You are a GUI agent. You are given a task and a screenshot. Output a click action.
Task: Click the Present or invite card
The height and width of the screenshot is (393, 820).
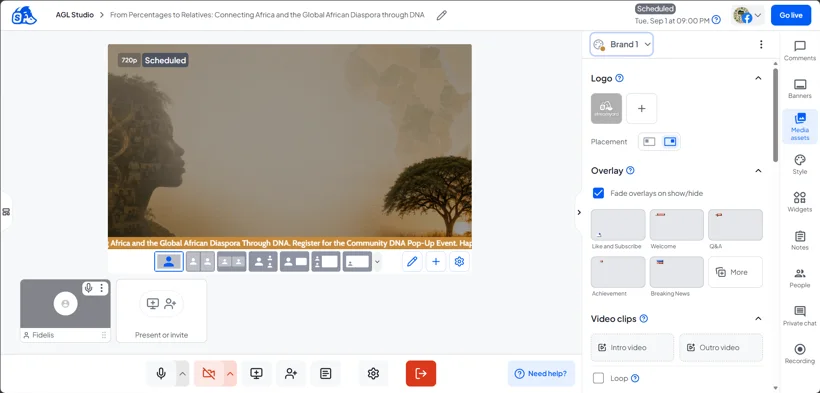[162, 311]
